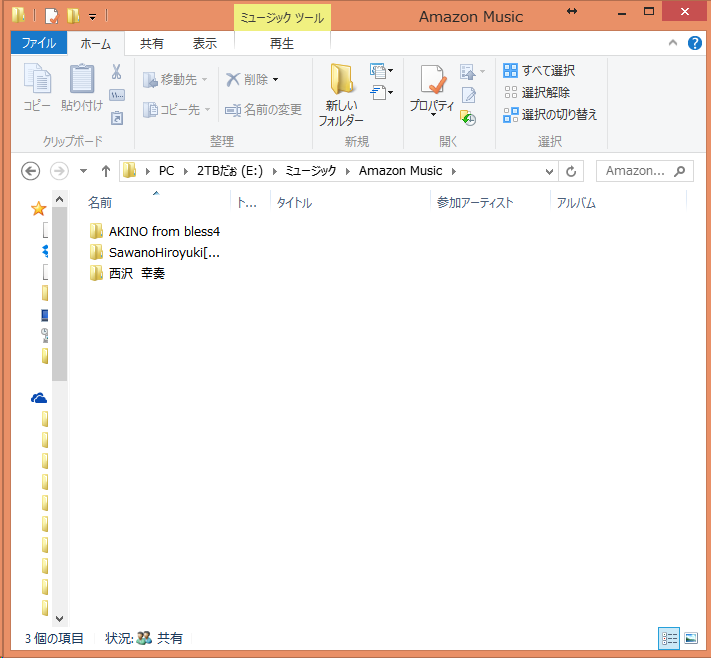Click the navigation pane scrollbar down arrow
Image resolution: width=711 pixels, height=658 pixels.
pyautogui.click(x=59, y=619)
